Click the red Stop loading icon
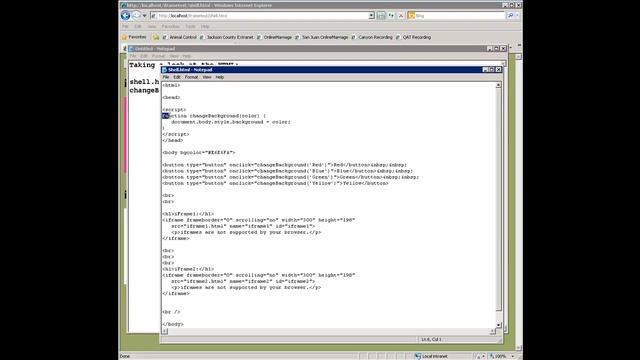Image resolution: width=640 pixels, height=360 pixels. (401, 16)
